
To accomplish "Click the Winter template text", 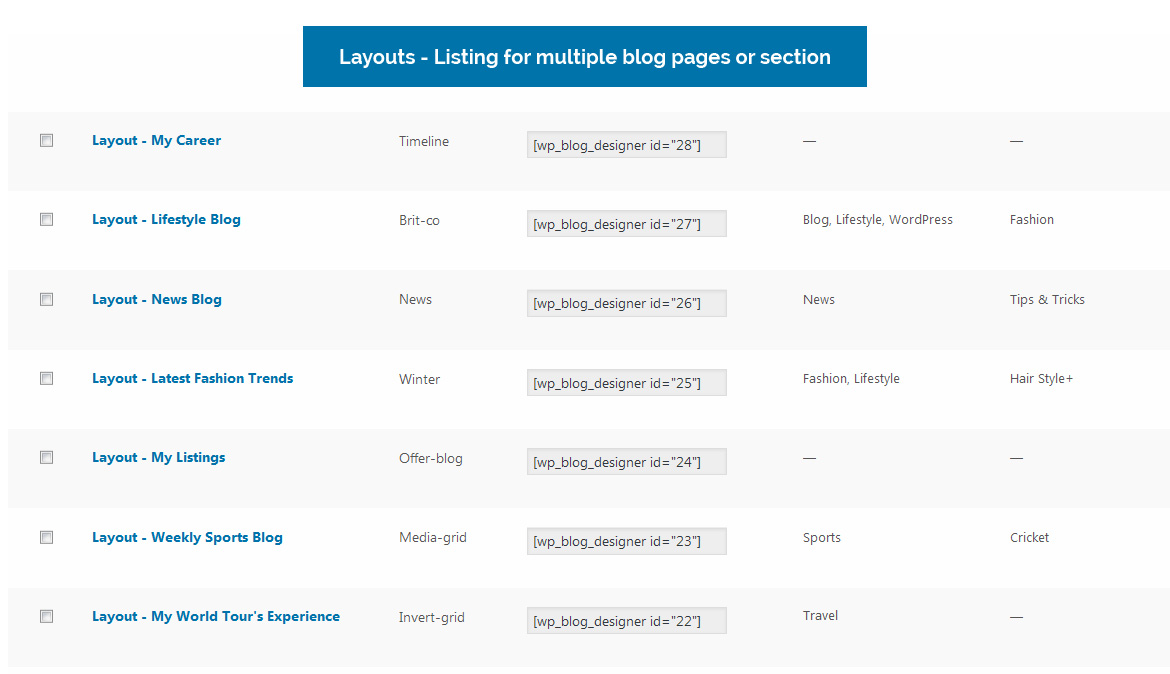I will (x=419, y=379).
